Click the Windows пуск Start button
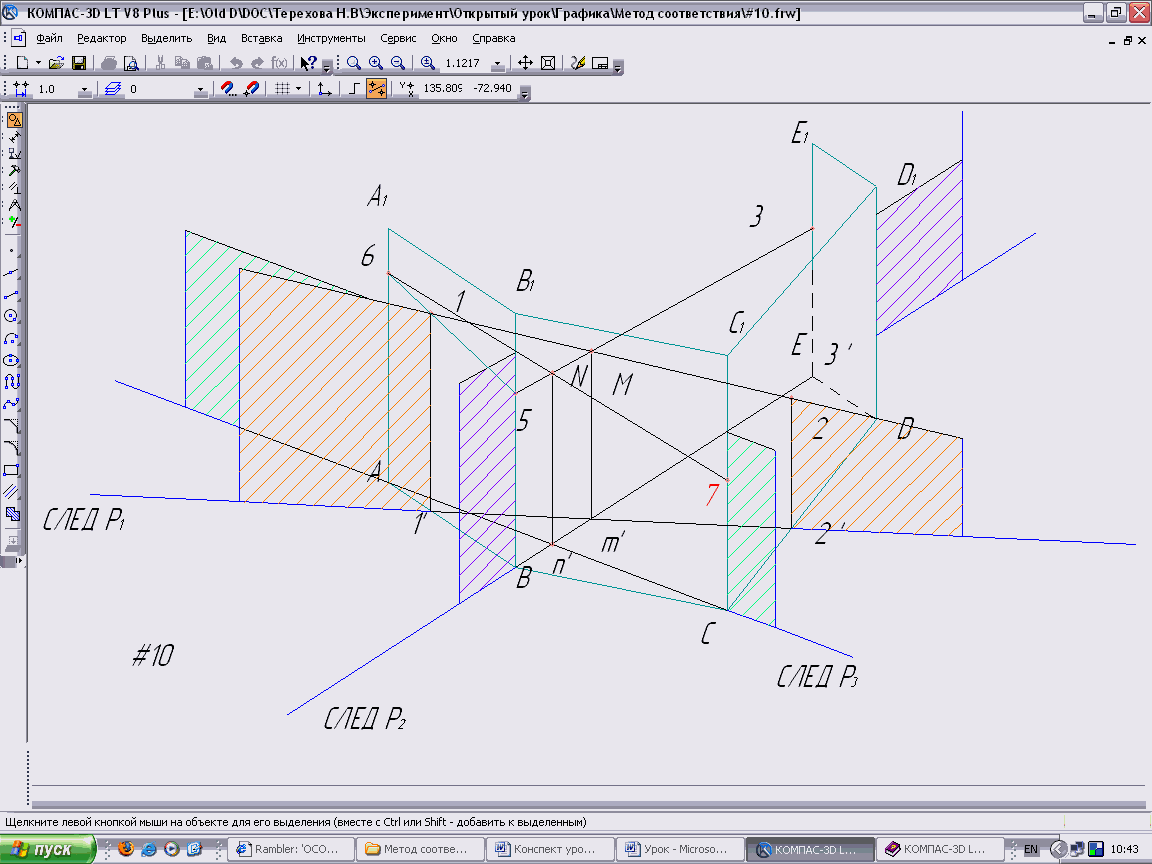The height and width of the screenshot is (864, 1152). (x=48, y=849)
